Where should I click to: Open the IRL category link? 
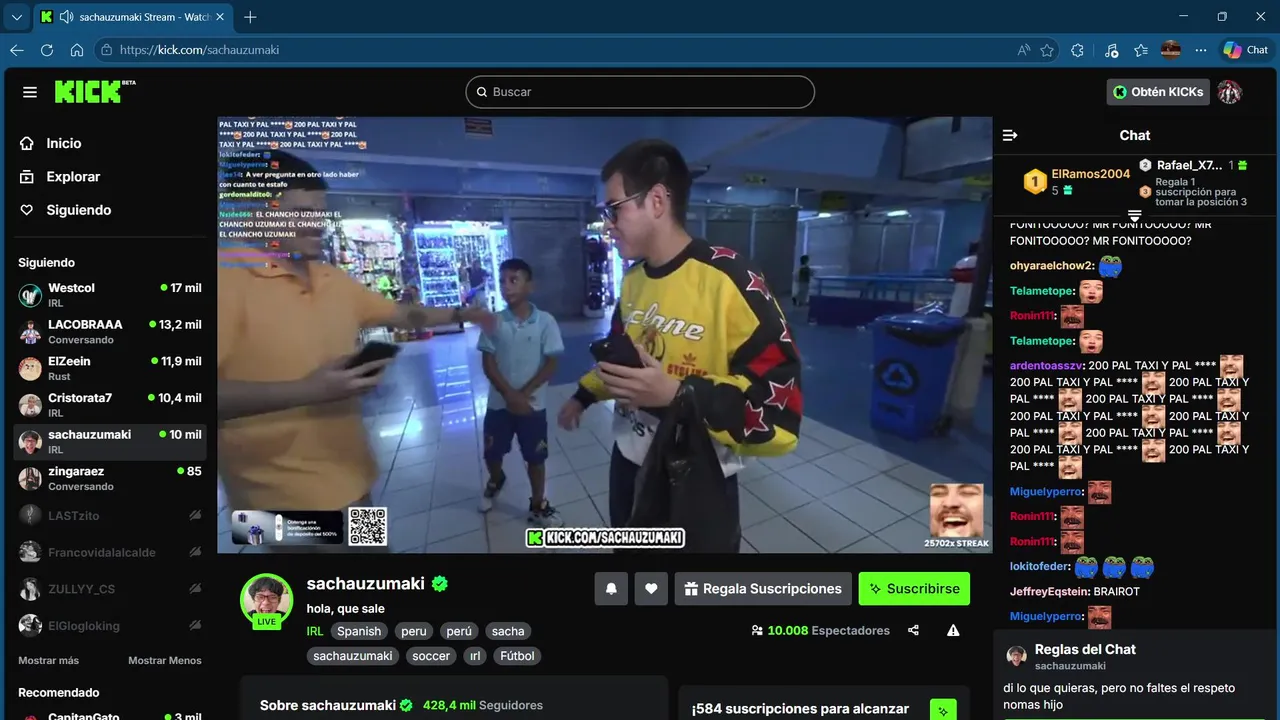click(x=315, y=631)
